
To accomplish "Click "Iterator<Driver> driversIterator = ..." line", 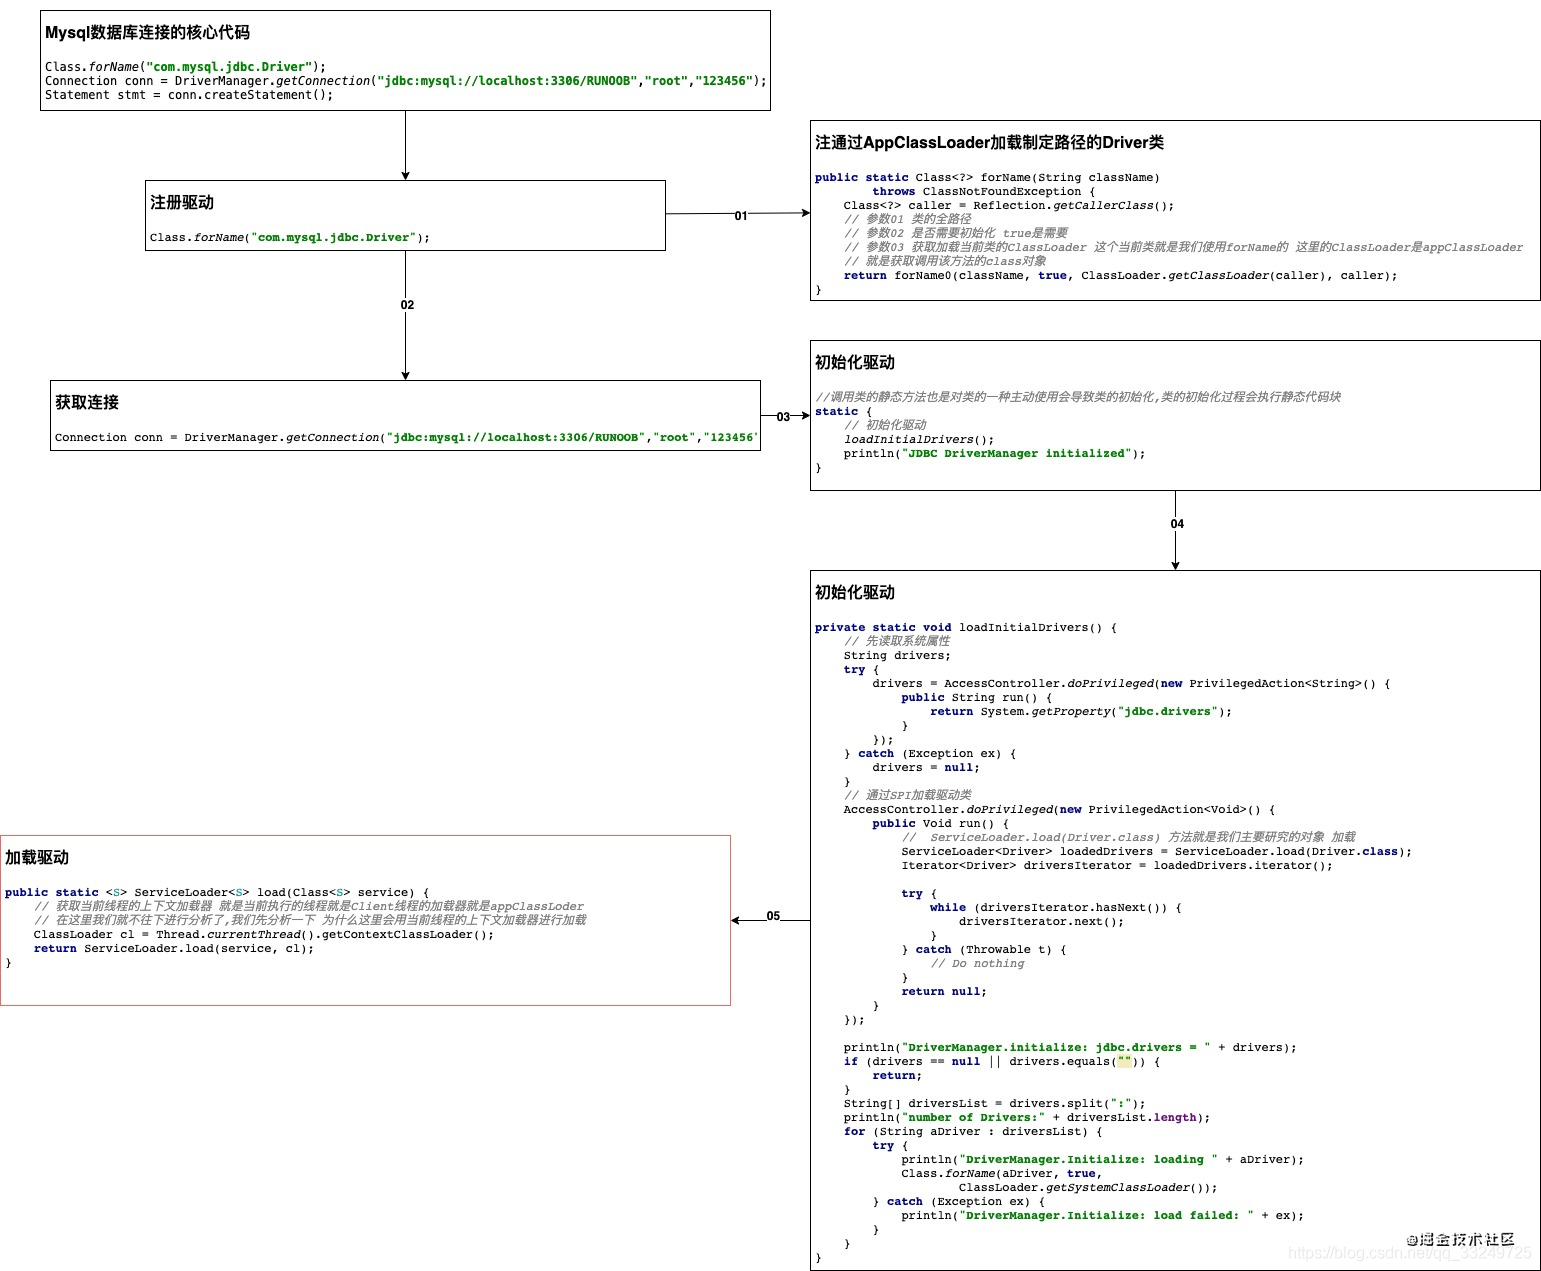I will tap(1117, 865).
